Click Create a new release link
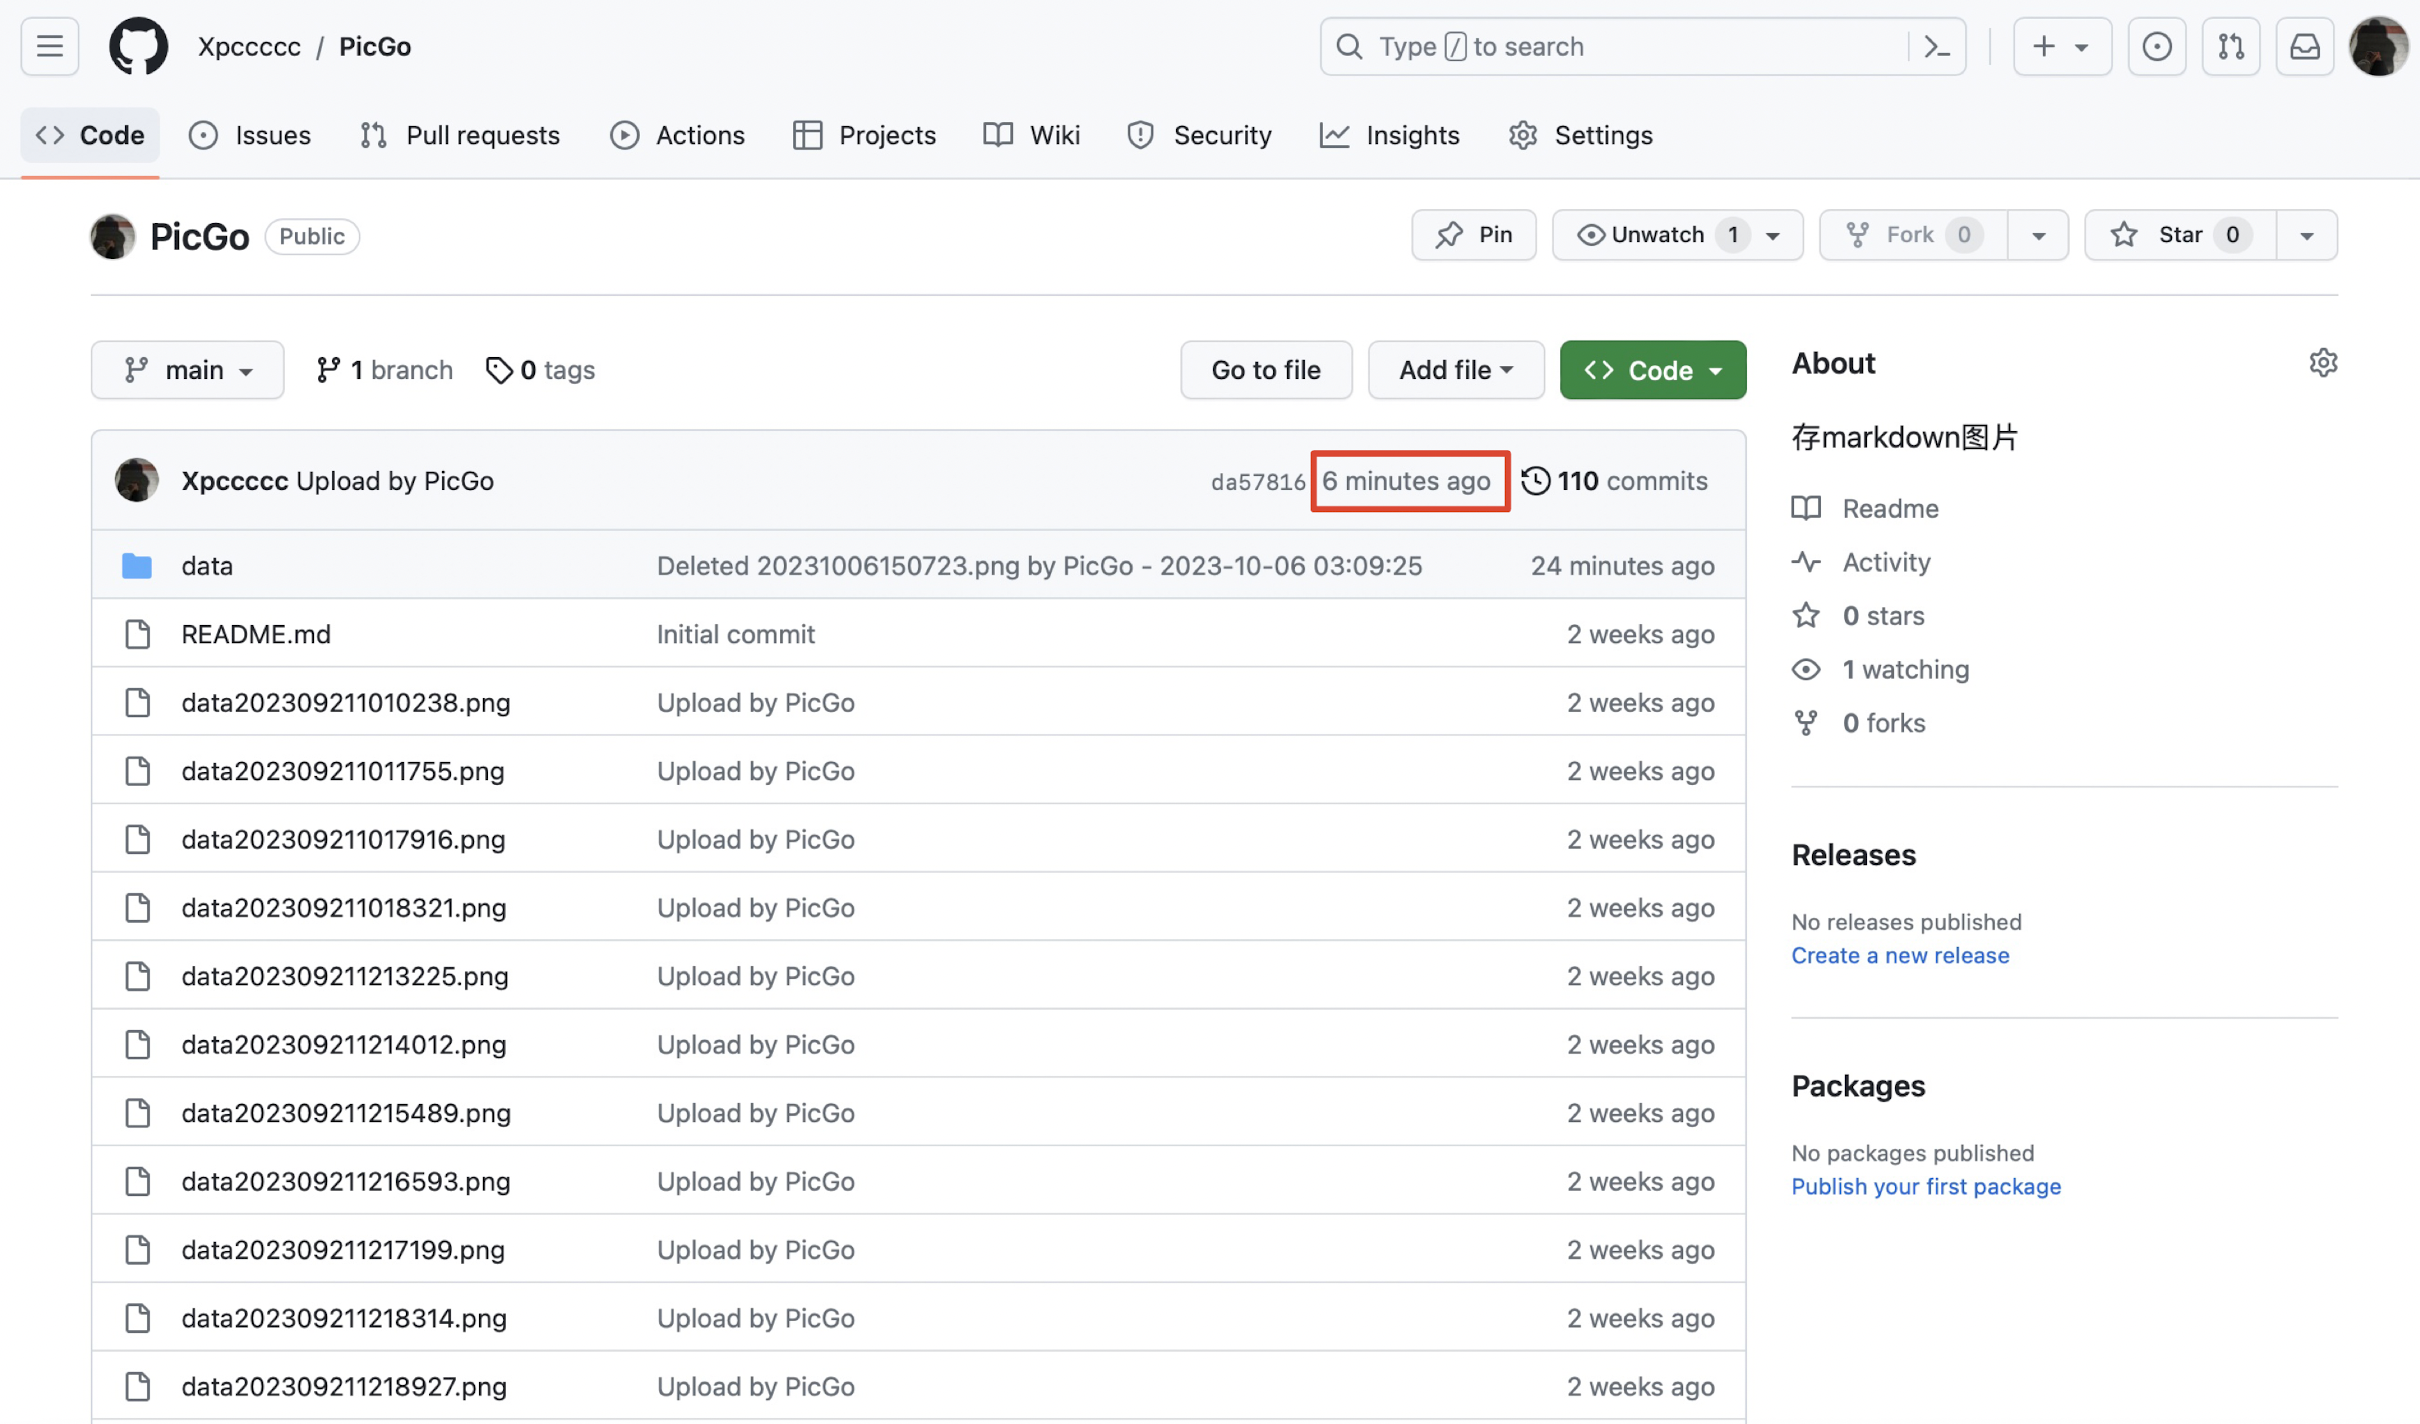The image size is (2420, 1424). (1899, 955)
